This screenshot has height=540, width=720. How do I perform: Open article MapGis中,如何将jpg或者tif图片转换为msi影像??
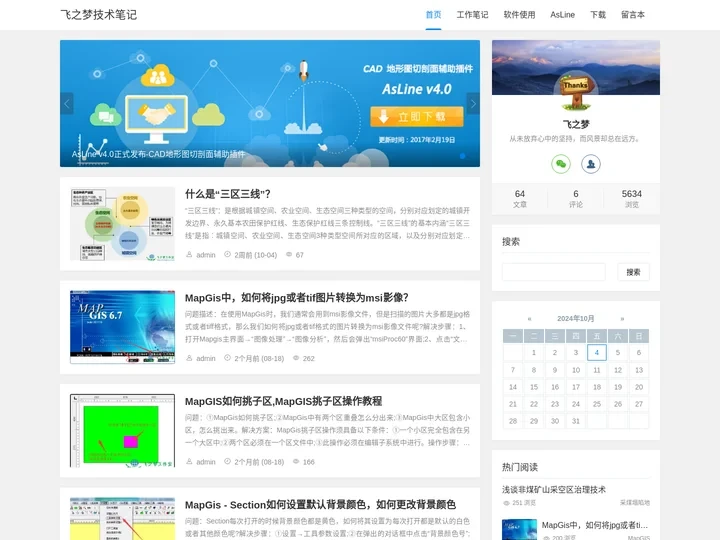click(297, 298)
